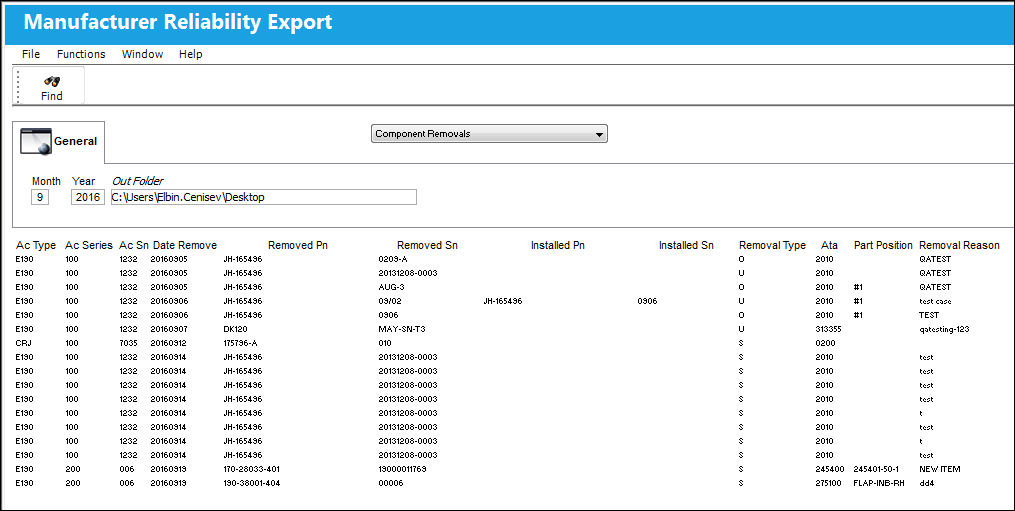Click removal reason NEW ITEM
This screenshot has height=511, width=1015.
940,469
